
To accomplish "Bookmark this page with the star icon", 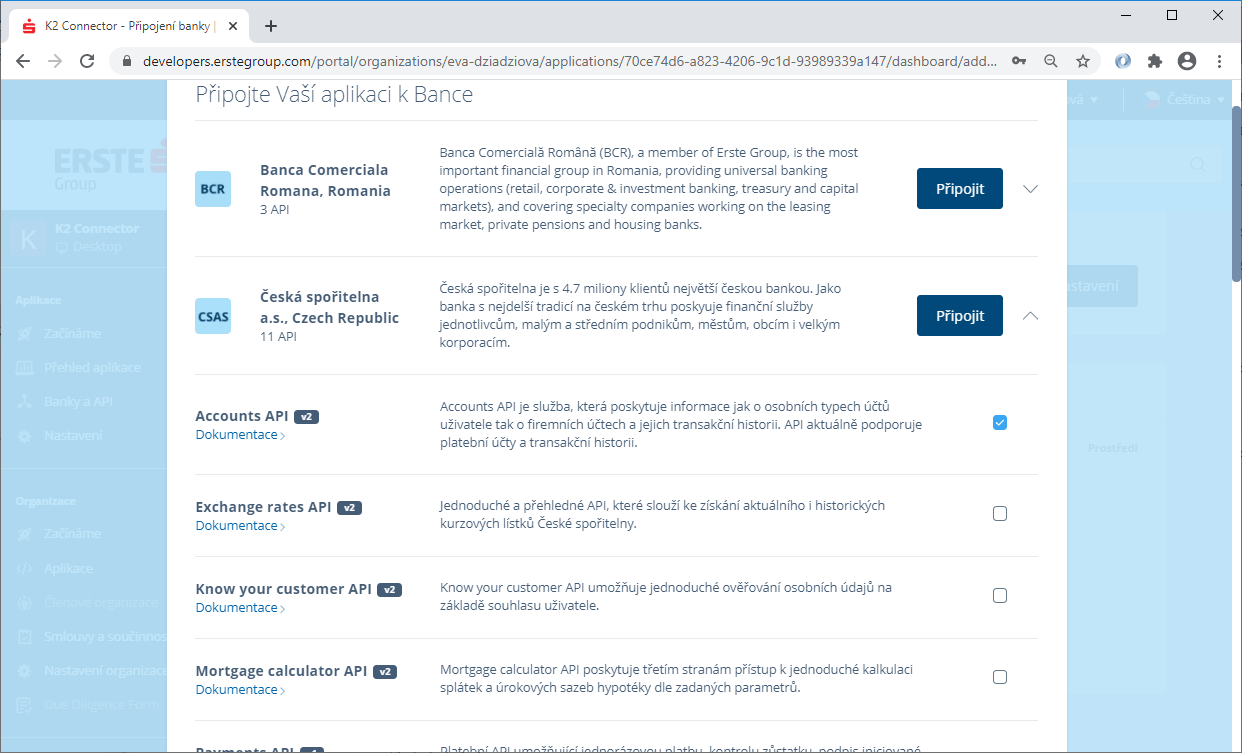I will (x=1083, y=61).
